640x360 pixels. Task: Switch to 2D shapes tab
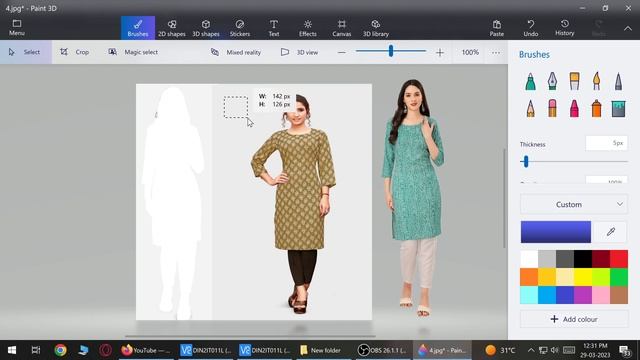[172, 28]
